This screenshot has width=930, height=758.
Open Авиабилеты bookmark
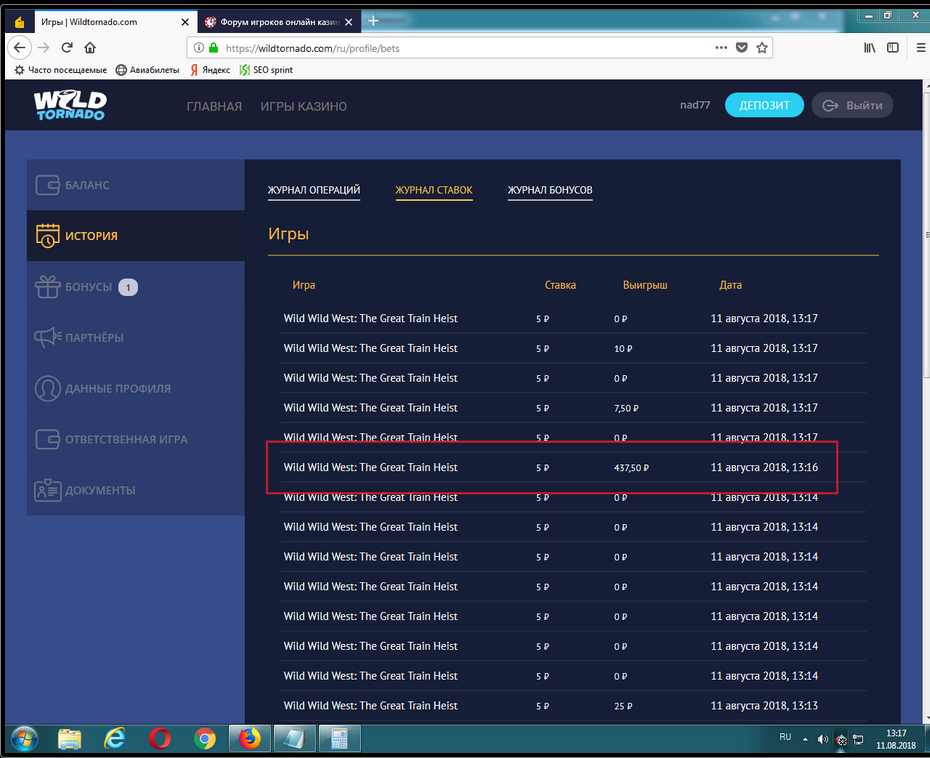coord(148,70)
